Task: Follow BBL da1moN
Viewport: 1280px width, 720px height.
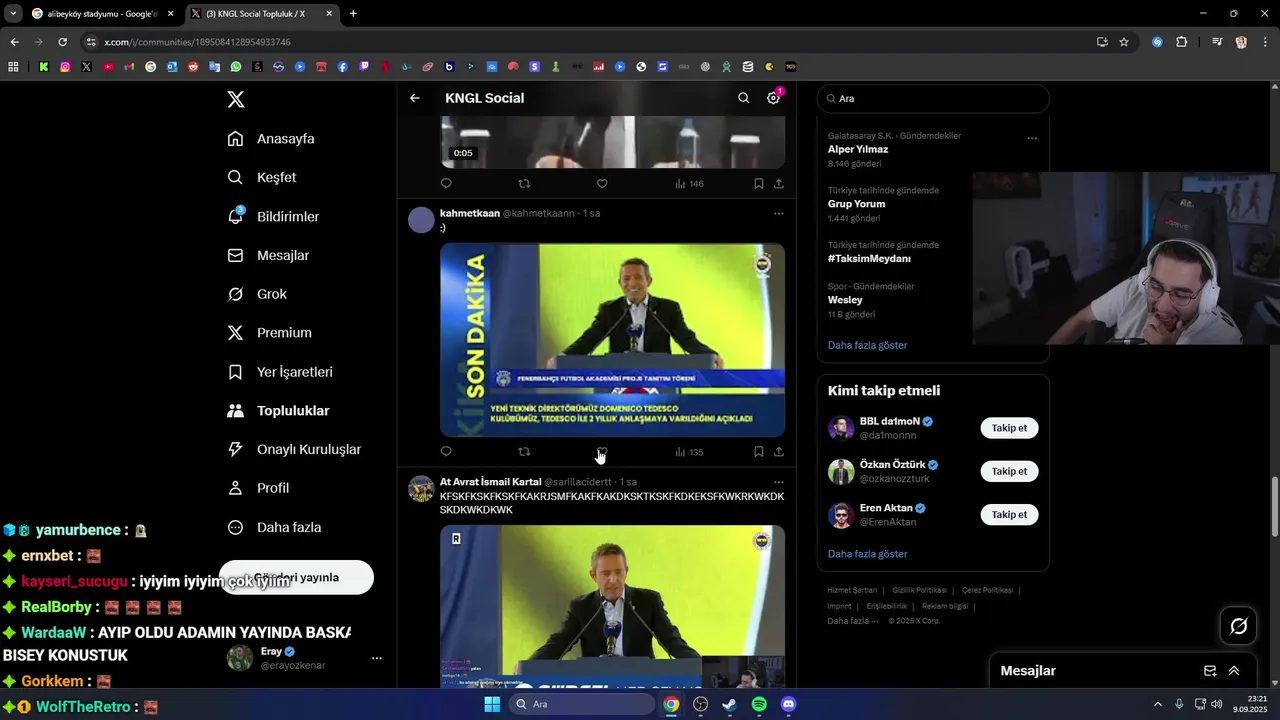Action: pos(1009,428)
